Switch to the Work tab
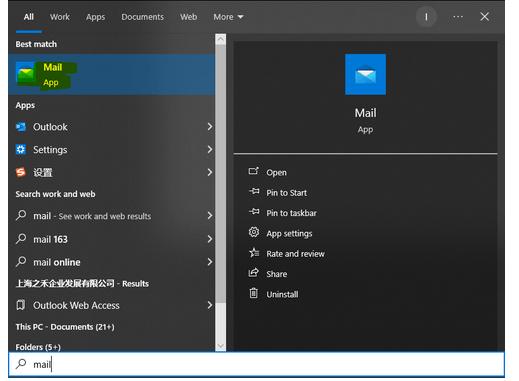This screenshot has width=519, height=381. (x=60, y=17)
